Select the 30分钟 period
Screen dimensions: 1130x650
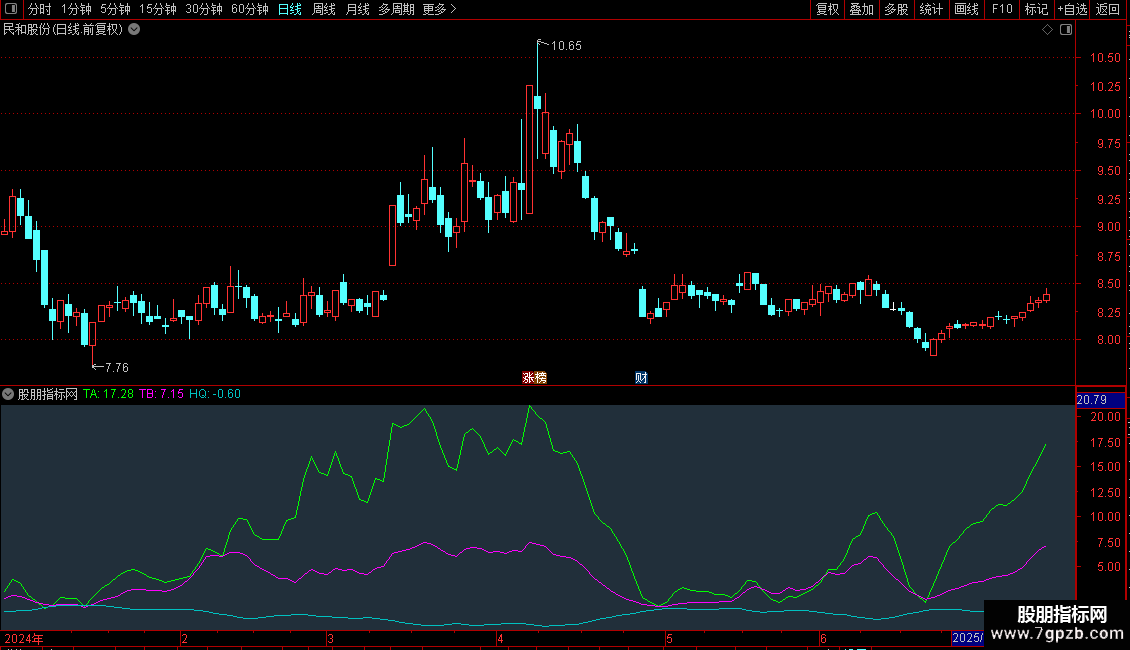point(203,9)
